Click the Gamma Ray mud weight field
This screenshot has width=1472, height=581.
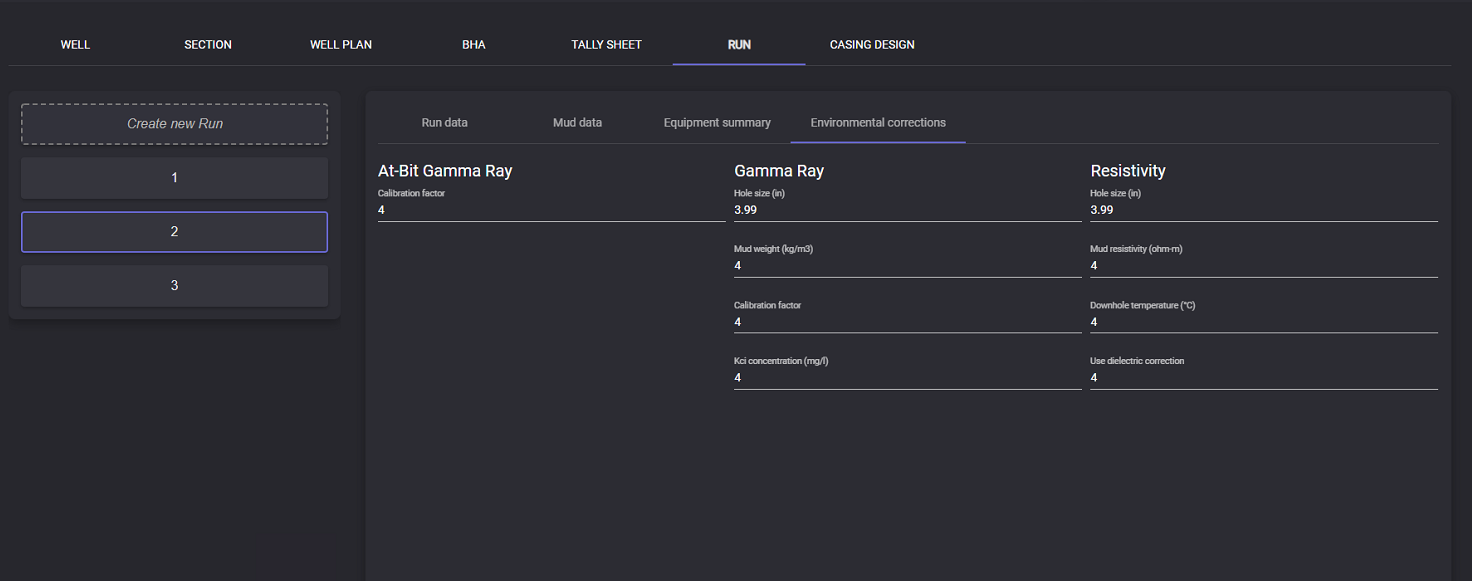tap(907, 266)
